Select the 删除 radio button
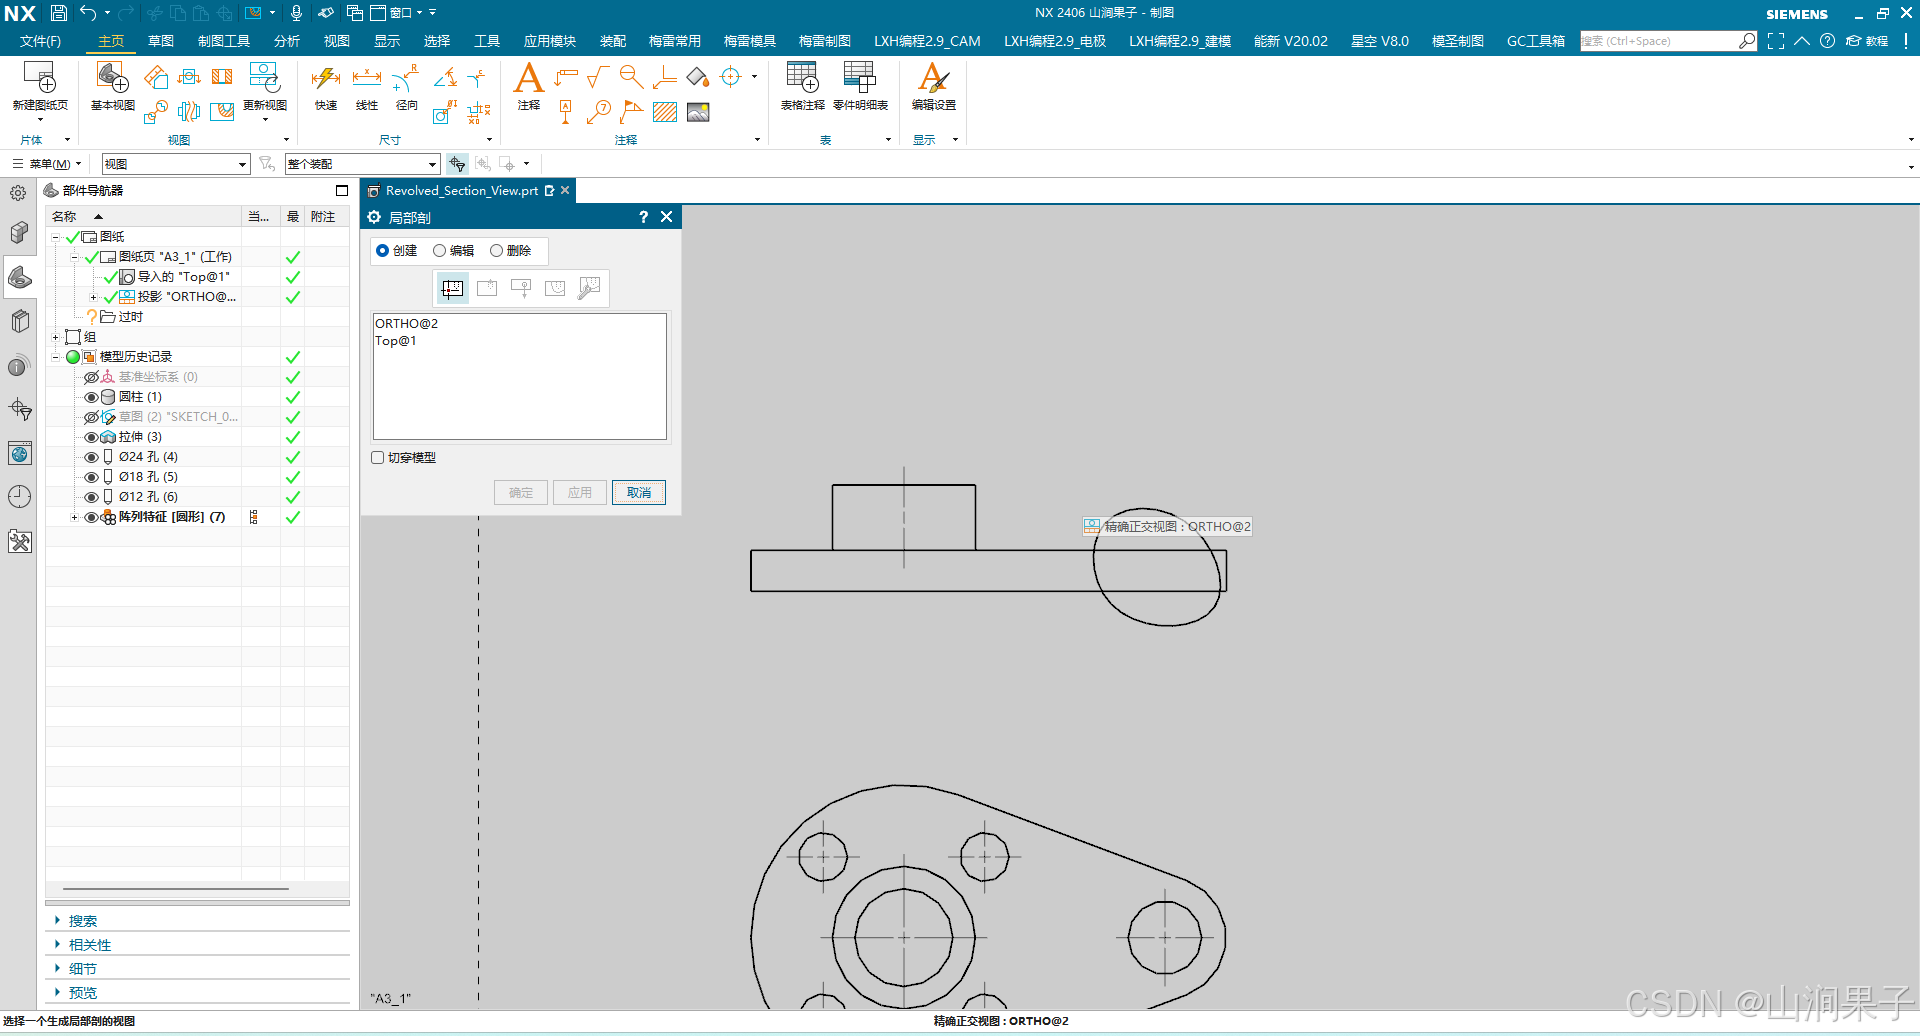The image size is (1920, 1036). (496, 251)
